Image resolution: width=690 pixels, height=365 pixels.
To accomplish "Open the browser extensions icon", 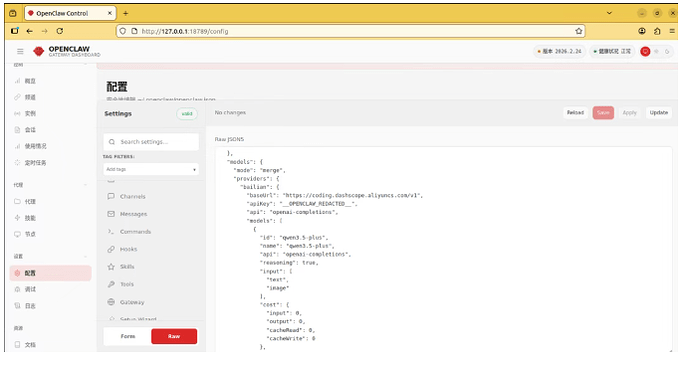I will pos(657,31).
